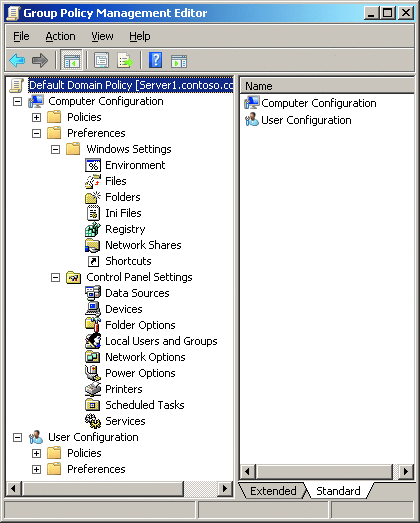
Task: Click the right pane scroll right arrow
Action: [x=406, y=472]
